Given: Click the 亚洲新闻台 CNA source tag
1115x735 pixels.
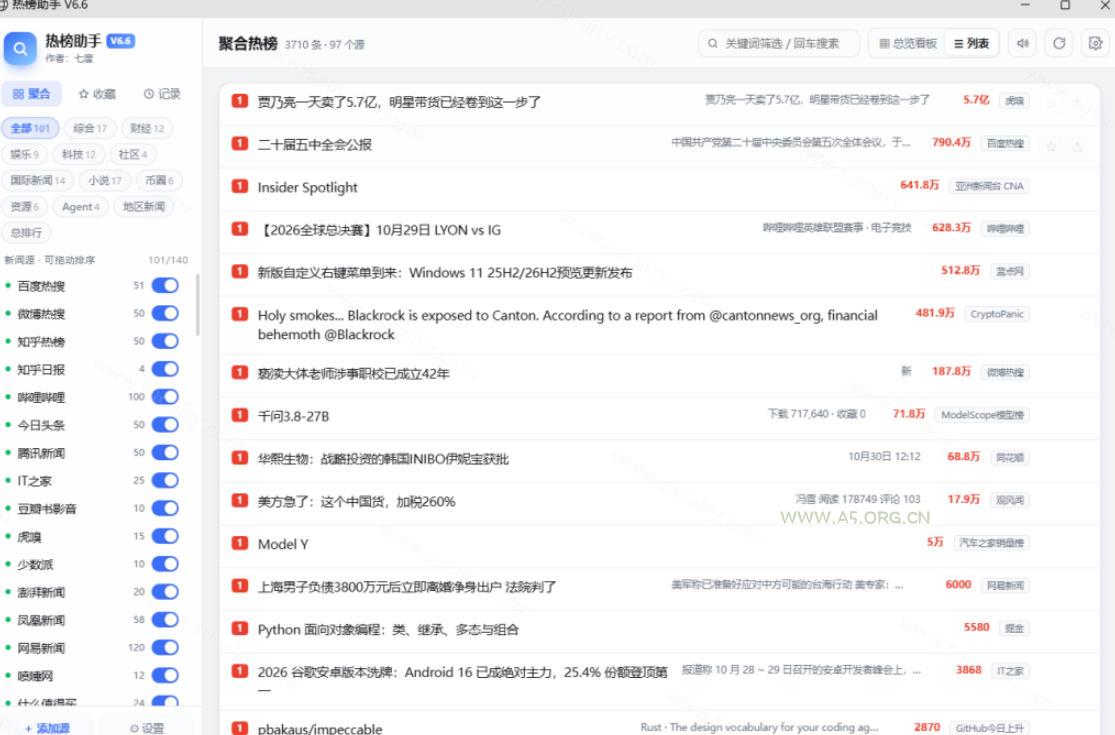Looking at the screenshot, I should click(x=989, y=186).
